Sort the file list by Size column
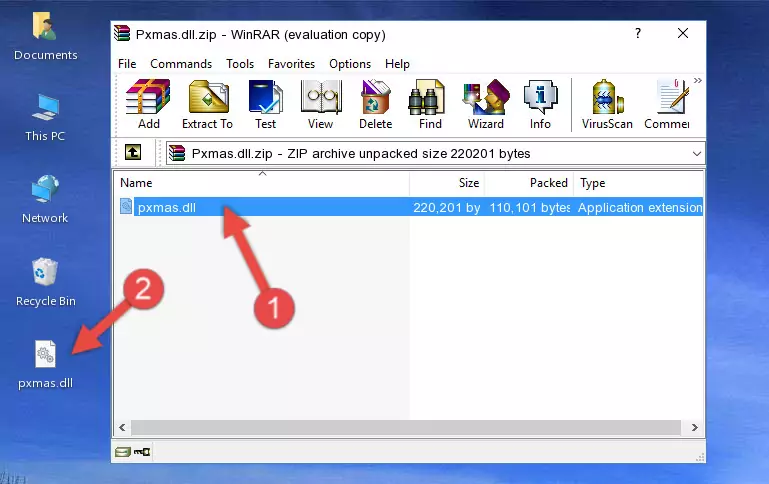This screenshot has height=484, width=769. (447, 183)
